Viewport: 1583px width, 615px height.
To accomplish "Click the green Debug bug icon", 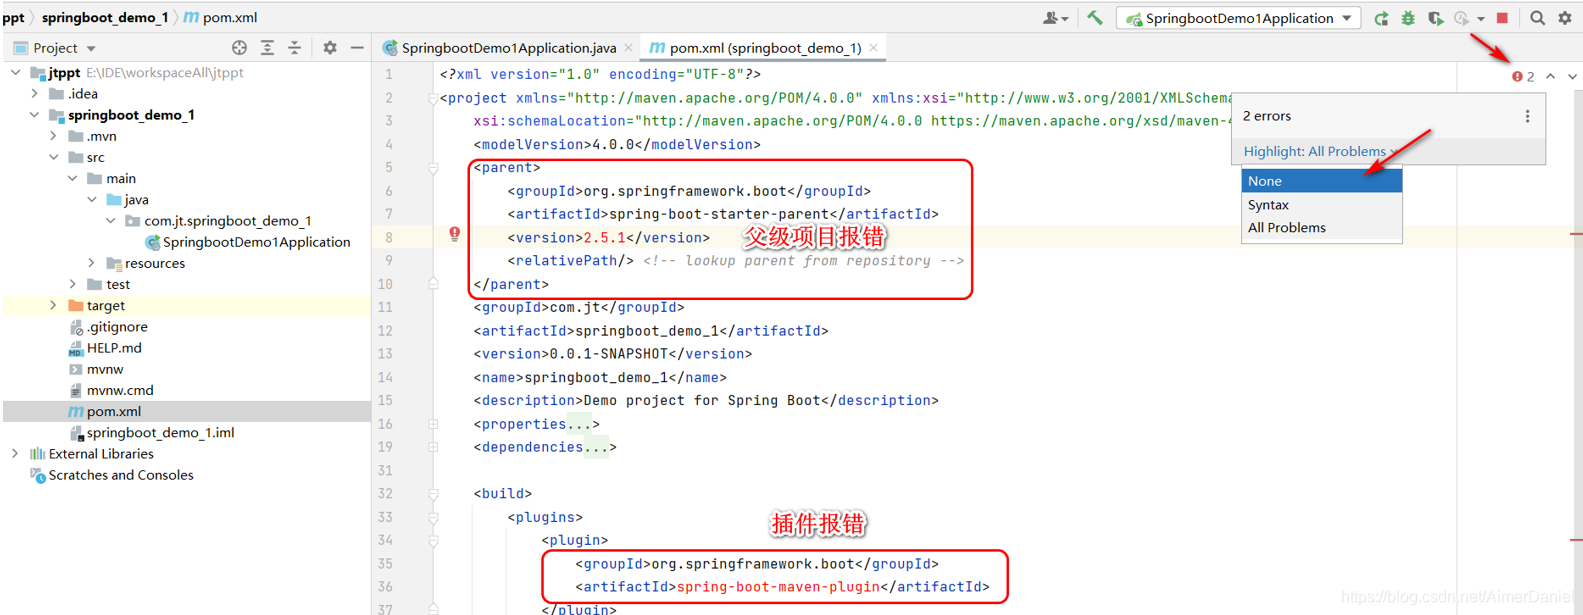I will [x=1408, y=18].
